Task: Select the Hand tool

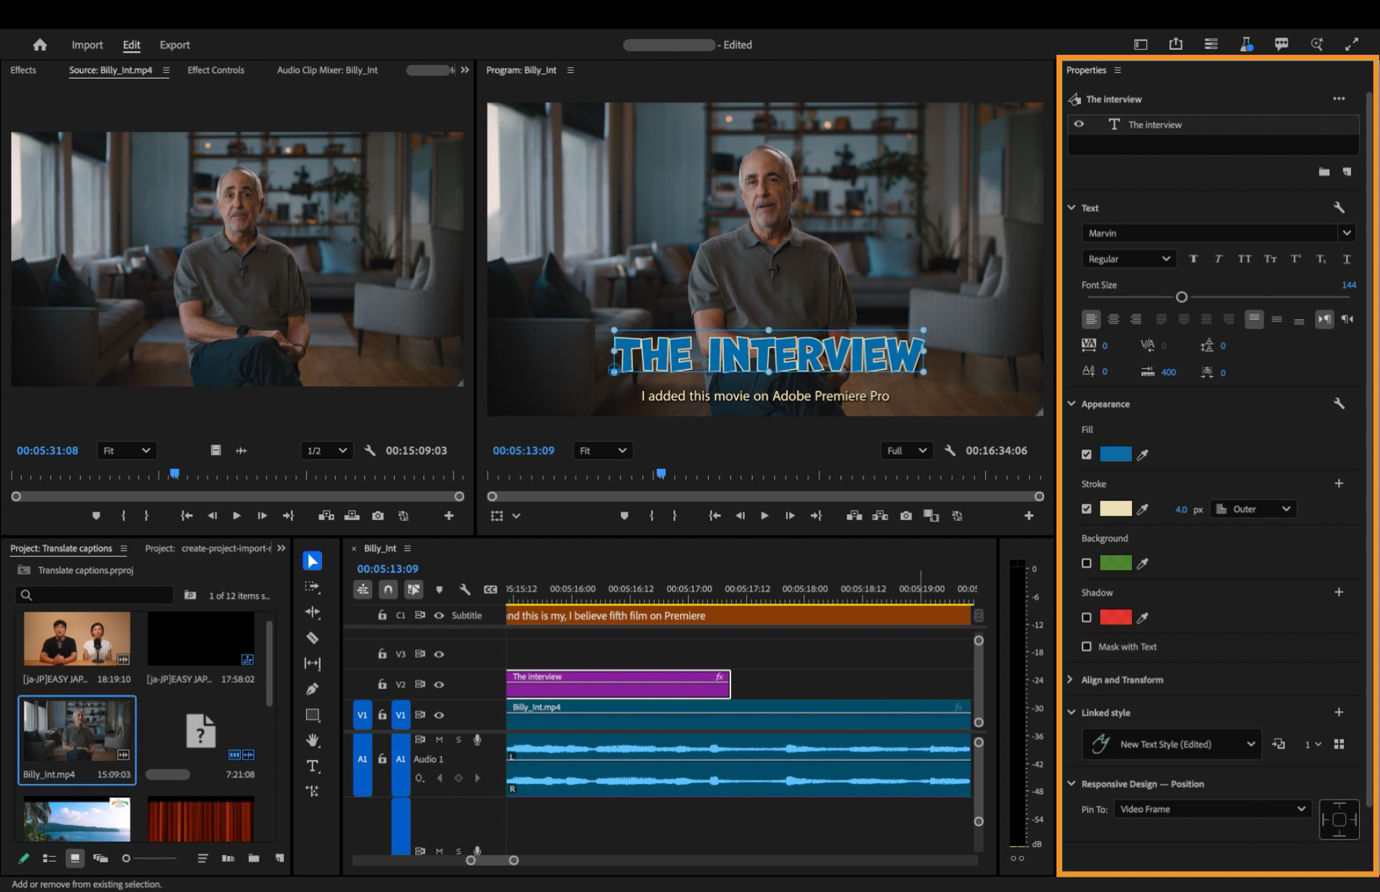Action: click(x=312, y=738)
